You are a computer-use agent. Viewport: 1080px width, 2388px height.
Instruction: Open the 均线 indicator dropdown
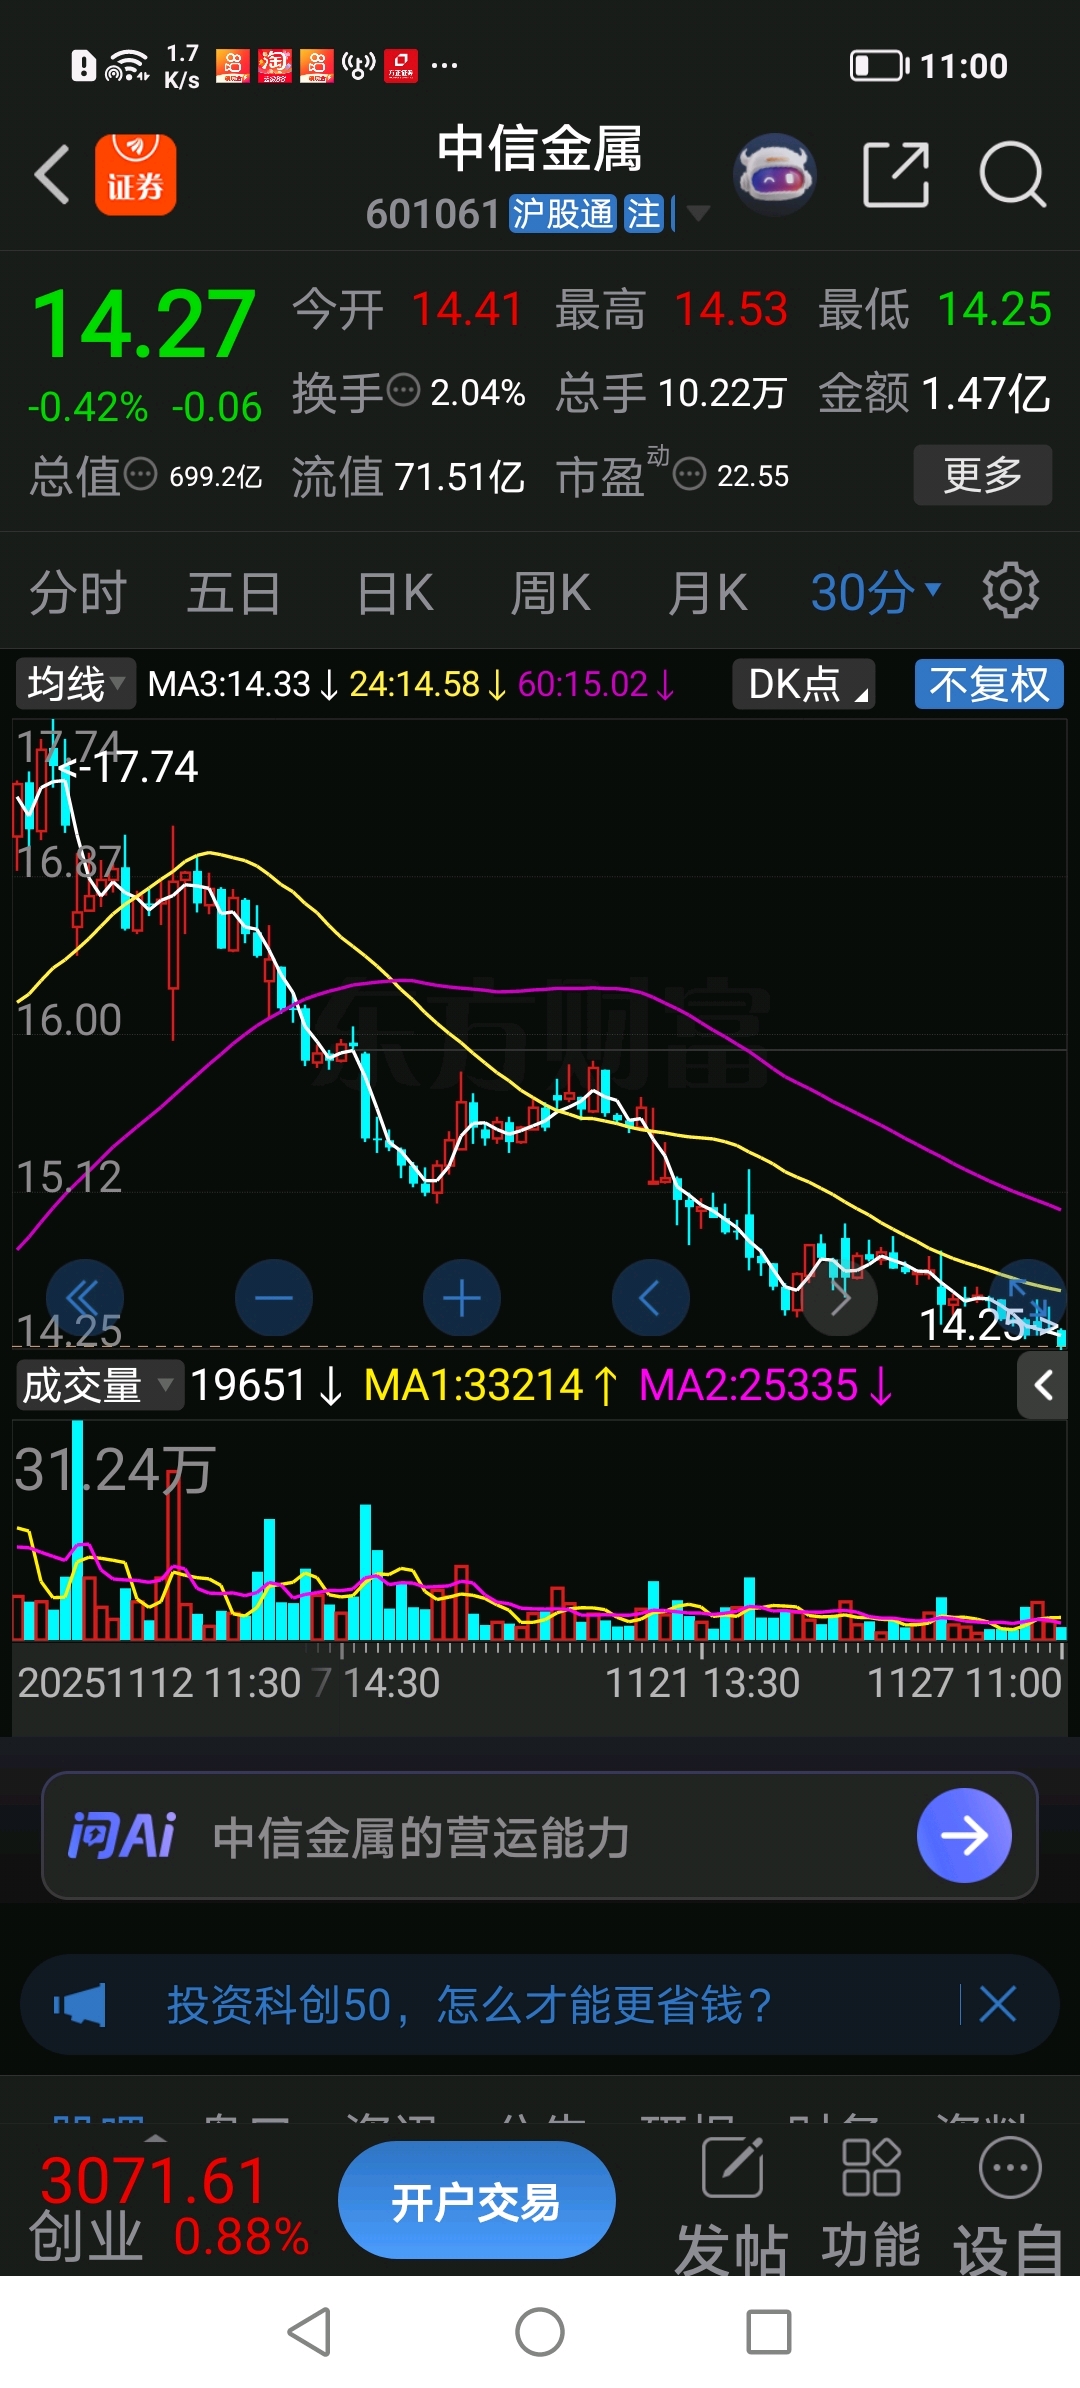[75, 684]
